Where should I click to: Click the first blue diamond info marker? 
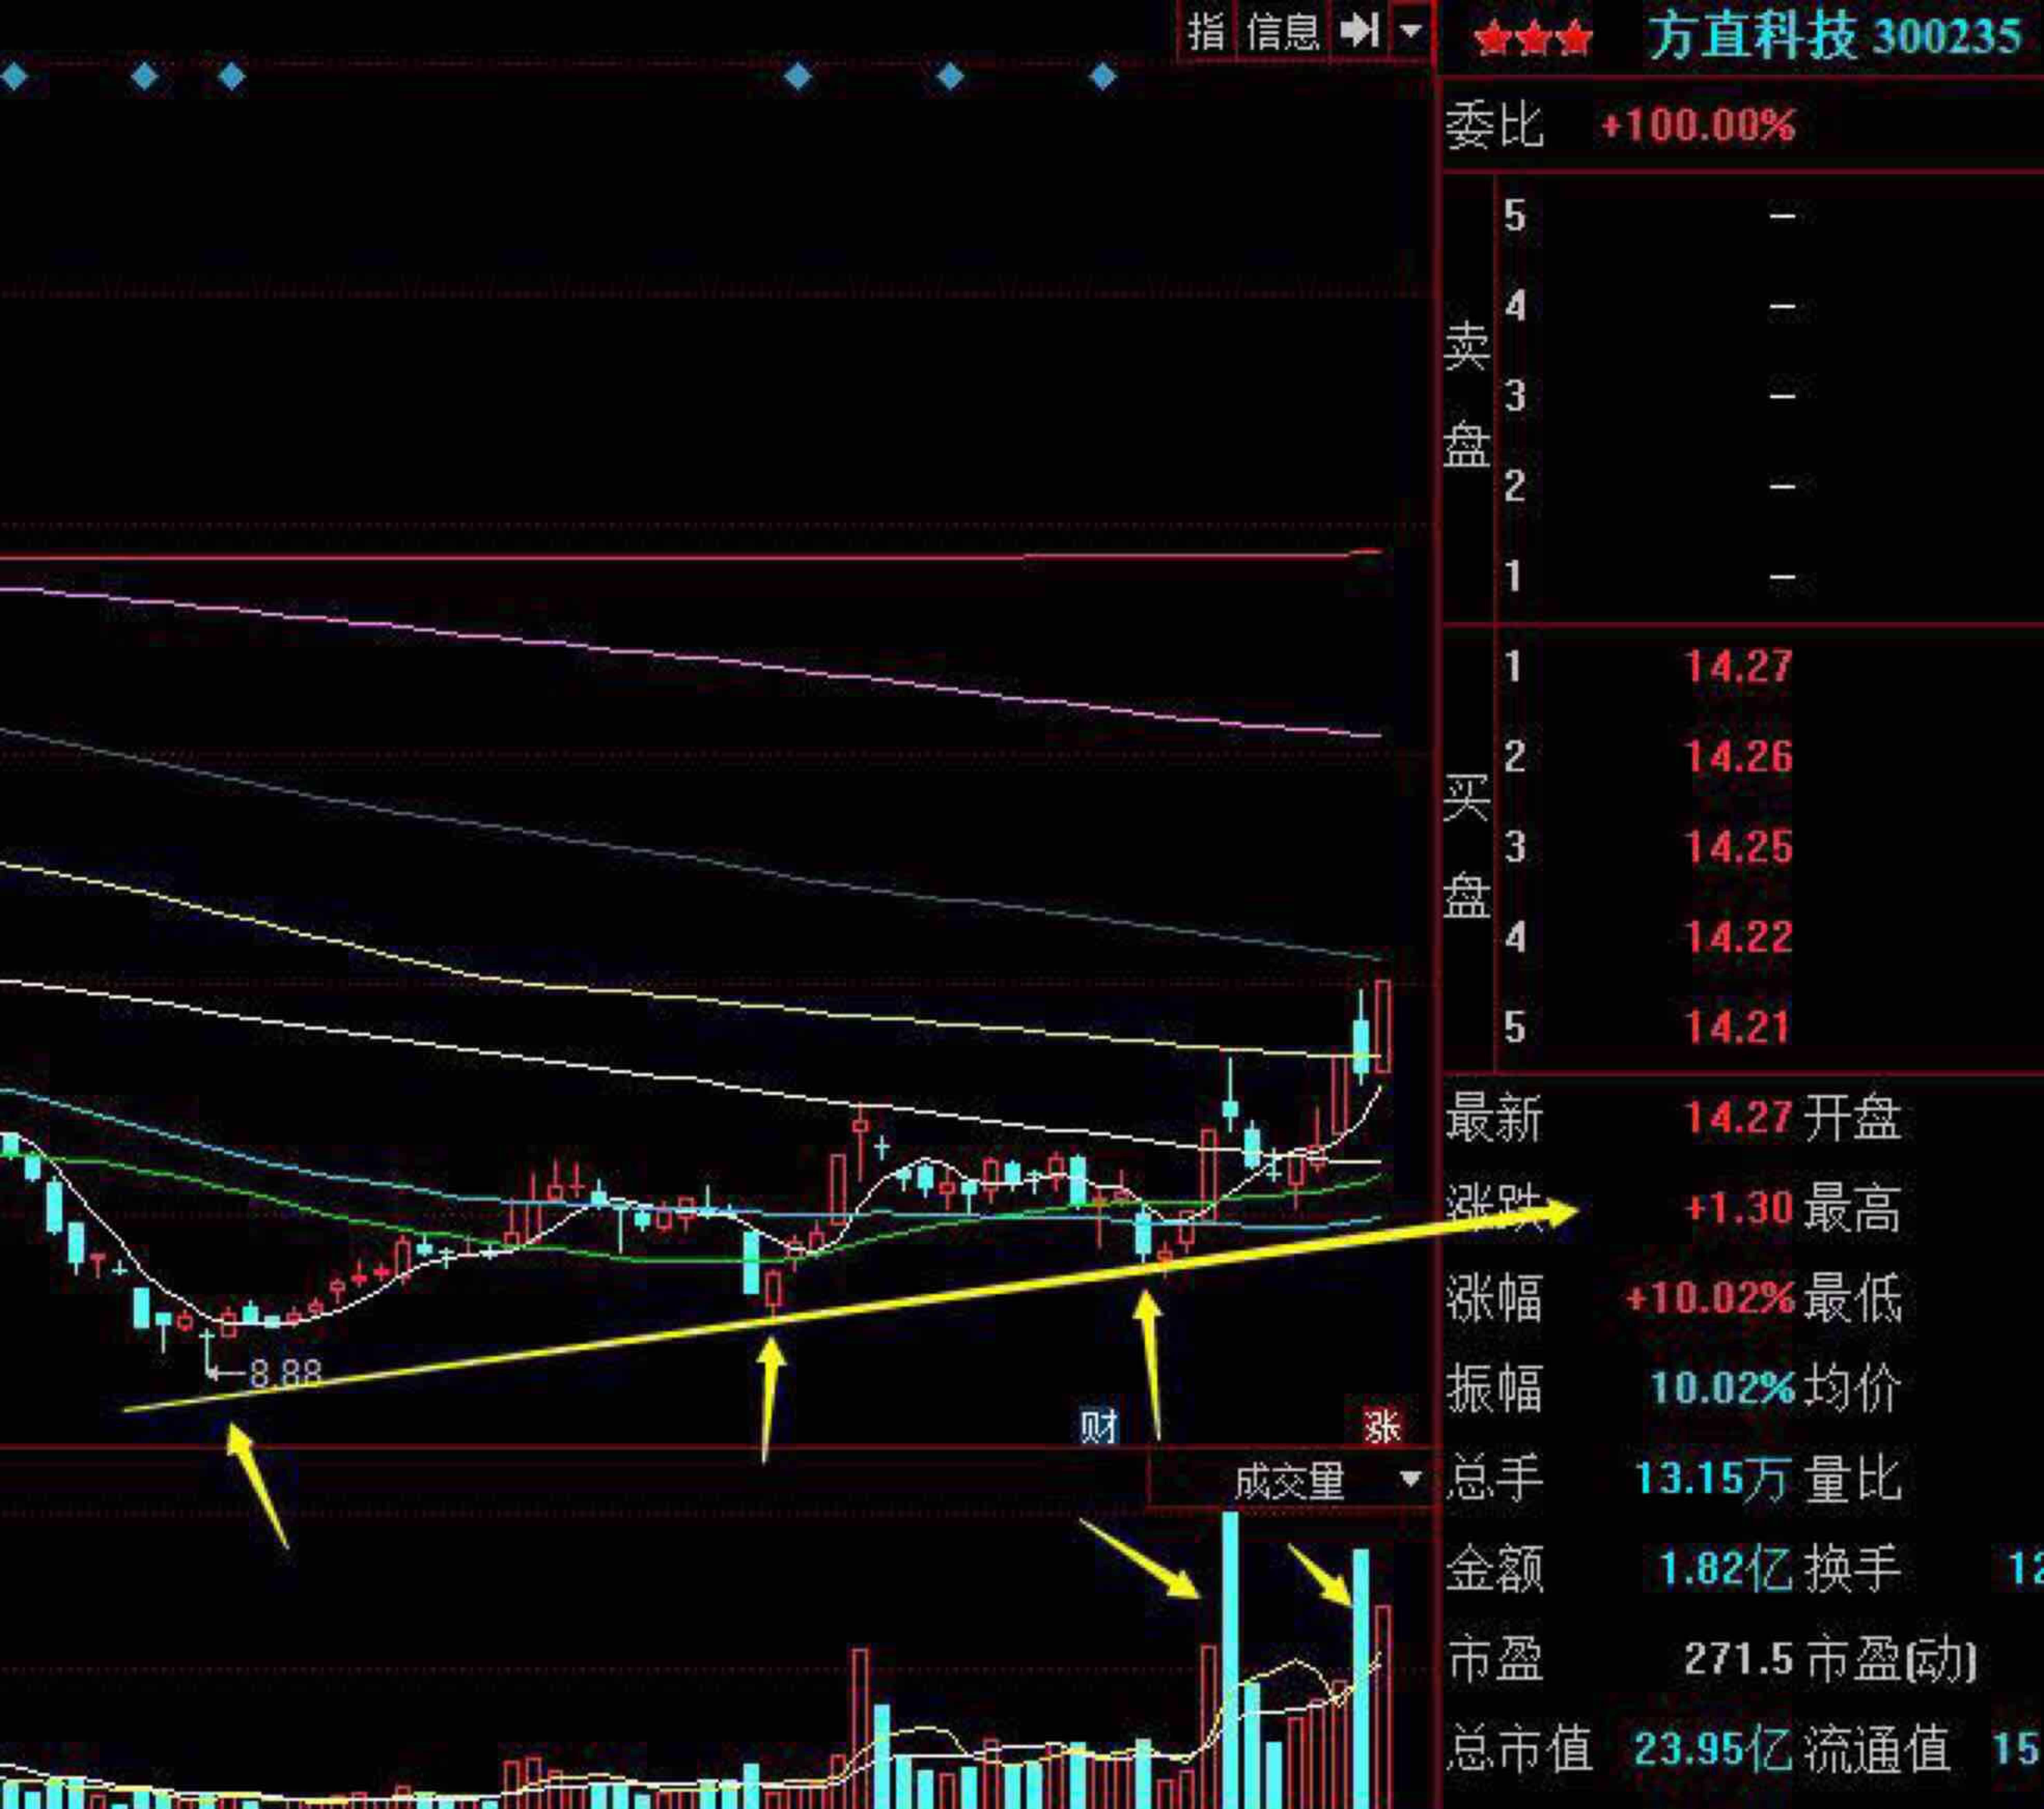tap(14, 76)
